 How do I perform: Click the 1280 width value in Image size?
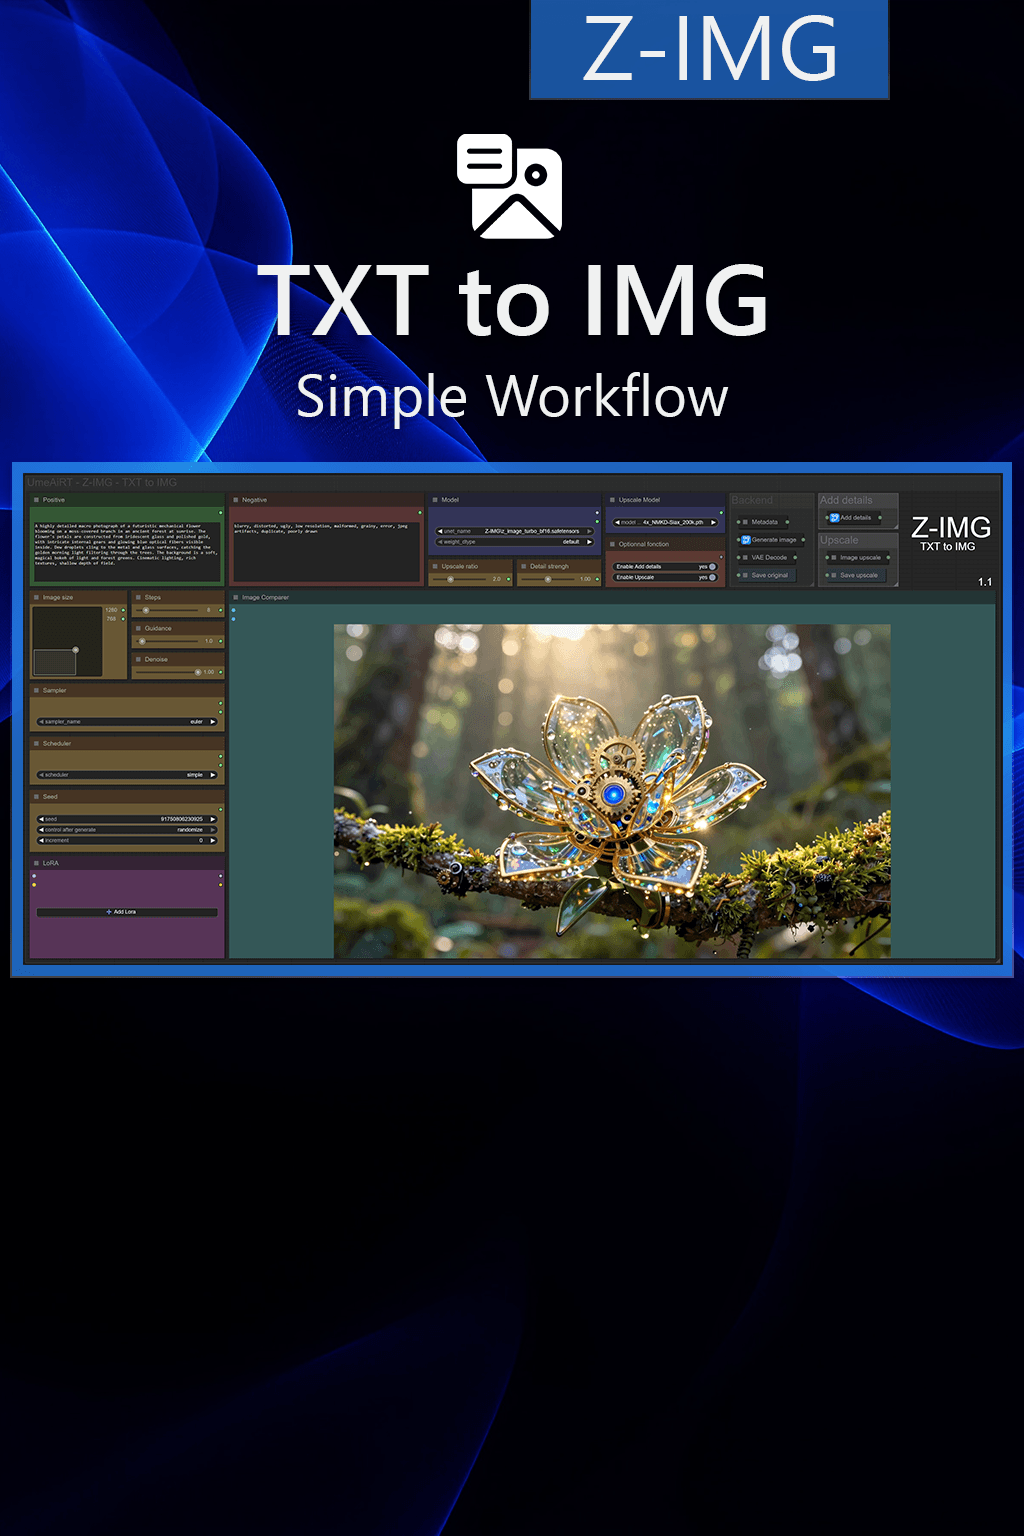[x=111, y=610]
